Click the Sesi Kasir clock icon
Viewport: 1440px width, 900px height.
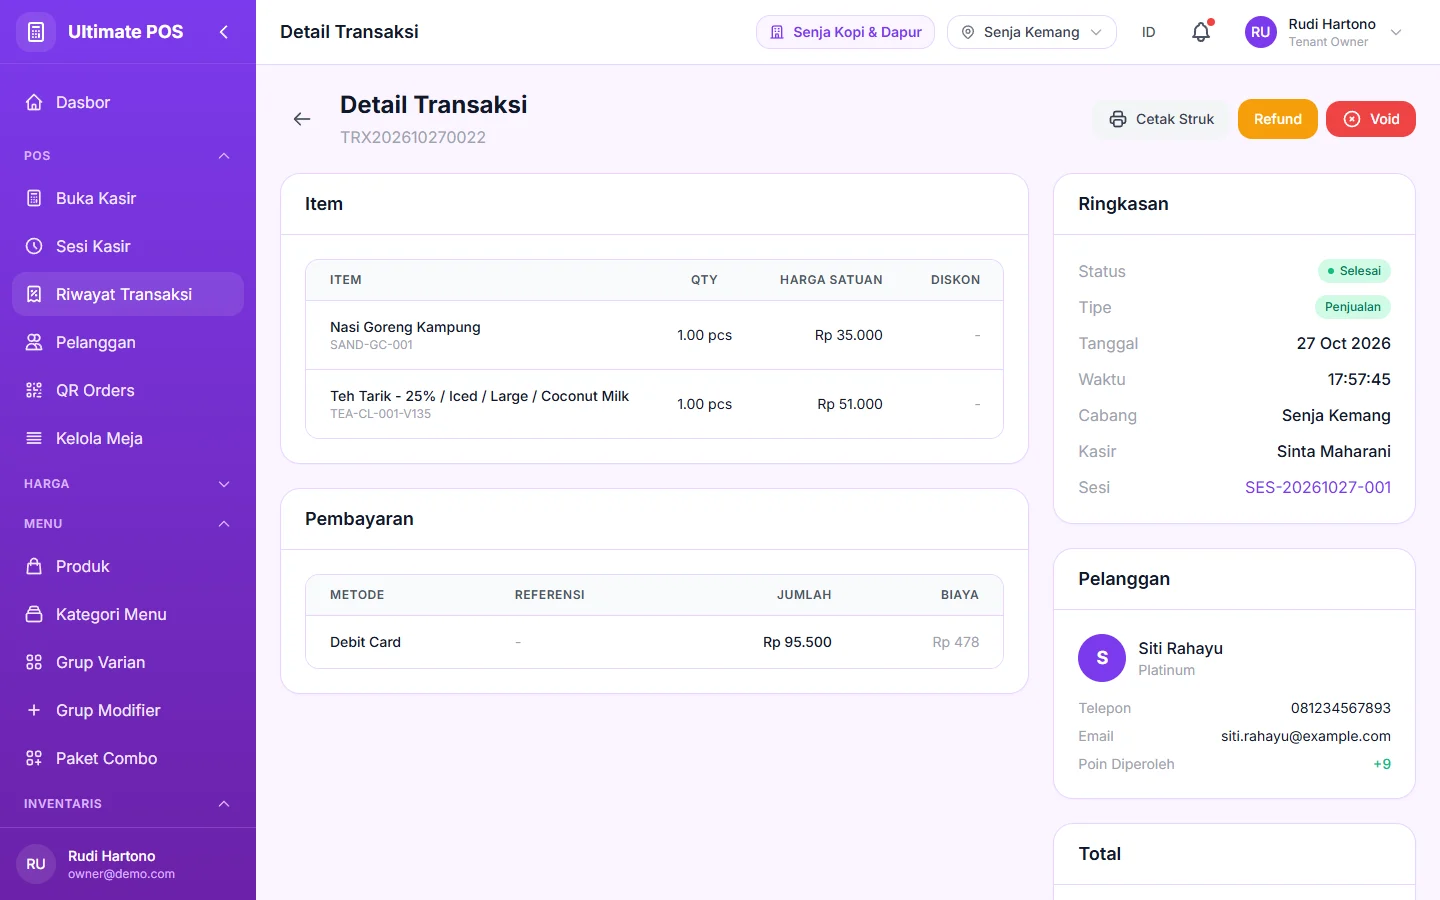34,246
